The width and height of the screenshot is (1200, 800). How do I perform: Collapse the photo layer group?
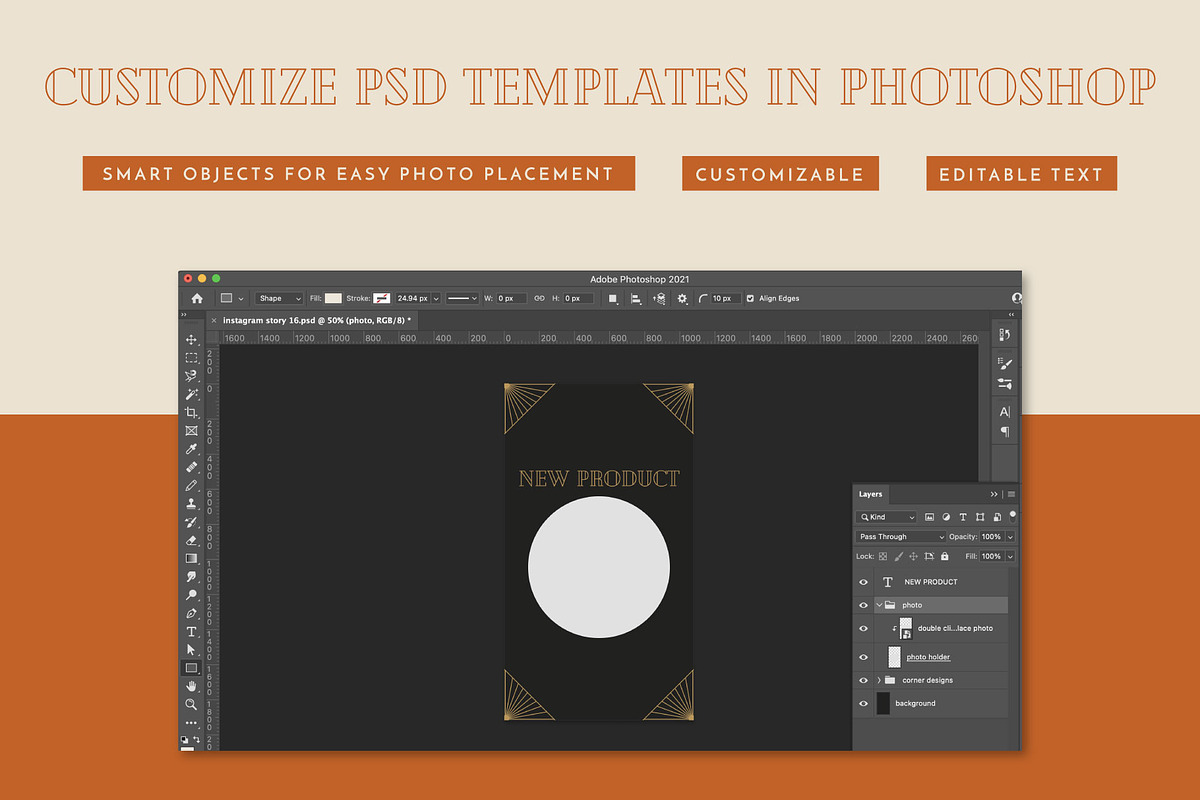(x=879, y=605)
